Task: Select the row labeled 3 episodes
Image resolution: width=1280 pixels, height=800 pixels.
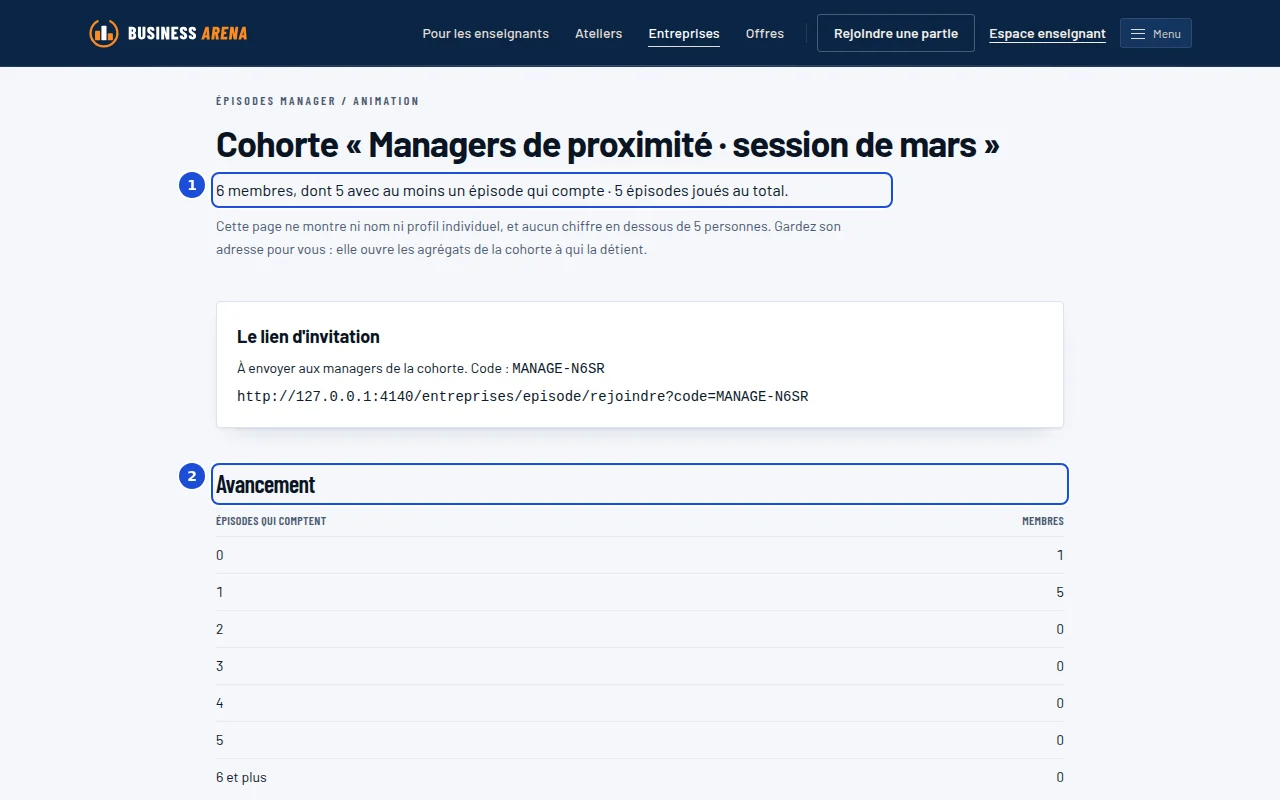Action: (640, 666)
